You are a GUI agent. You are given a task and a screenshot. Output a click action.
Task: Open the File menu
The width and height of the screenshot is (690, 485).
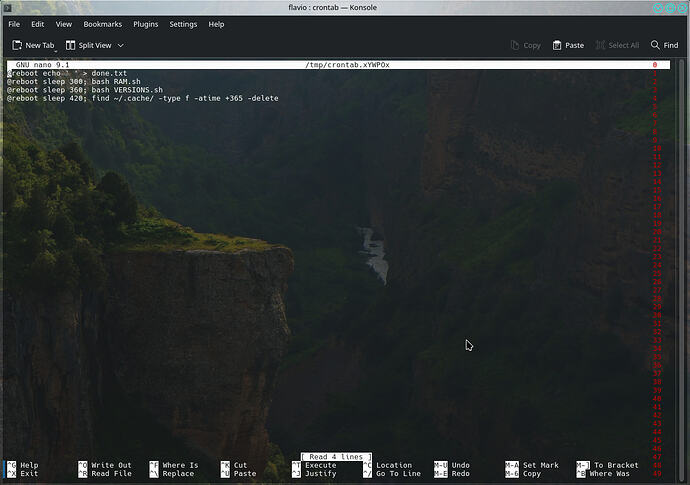[x=14, y=24]
